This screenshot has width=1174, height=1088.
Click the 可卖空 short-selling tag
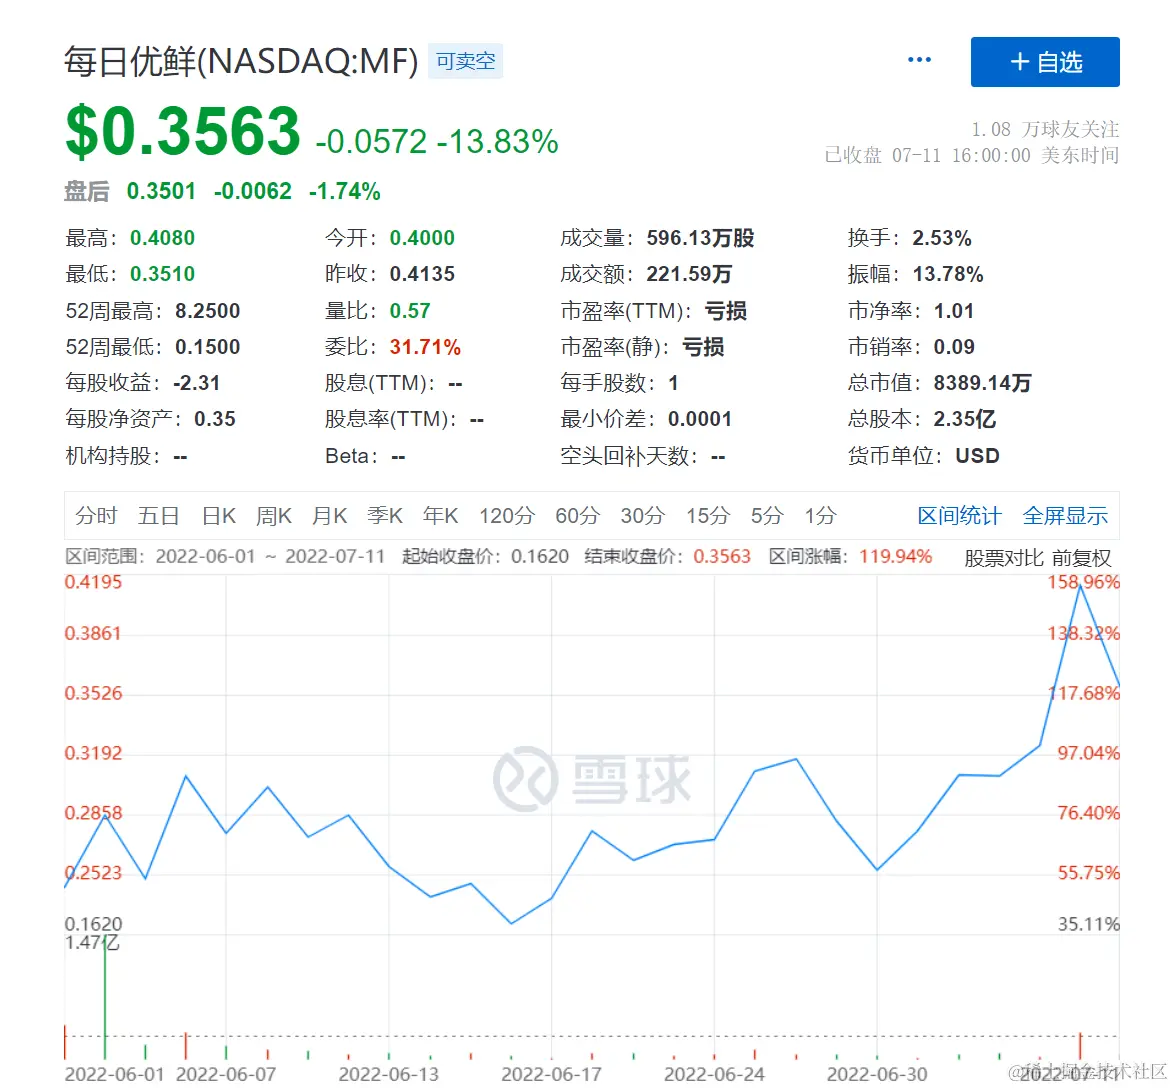466,61
